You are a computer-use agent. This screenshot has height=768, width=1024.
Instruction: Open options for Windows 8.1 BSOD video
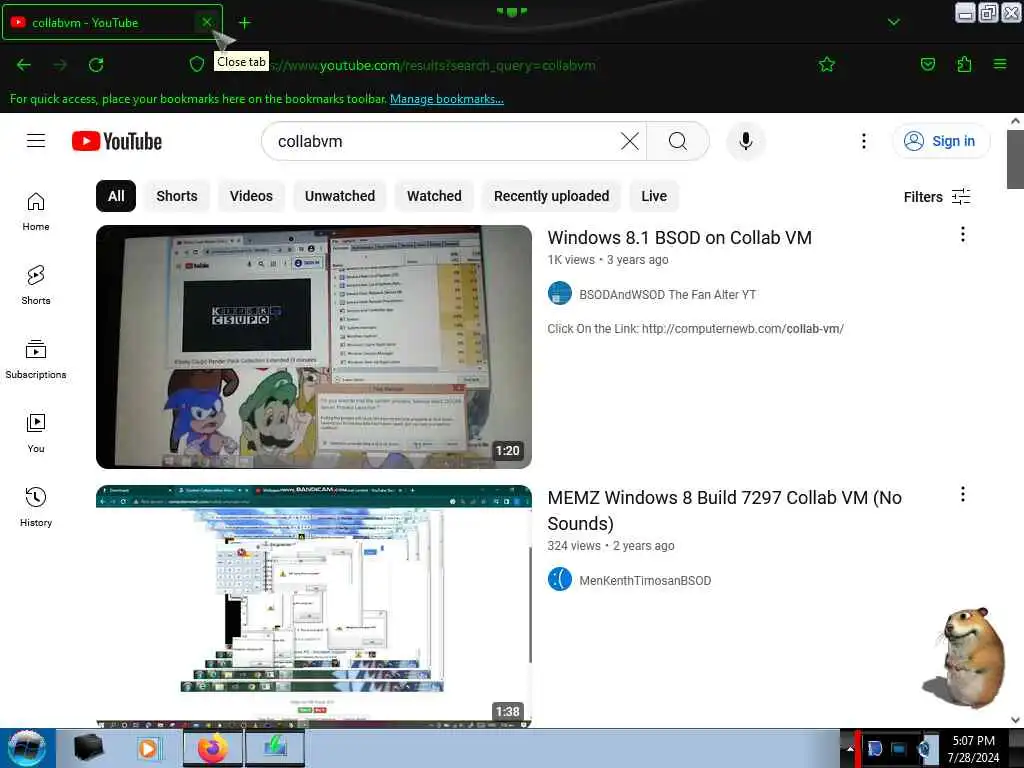963,234
